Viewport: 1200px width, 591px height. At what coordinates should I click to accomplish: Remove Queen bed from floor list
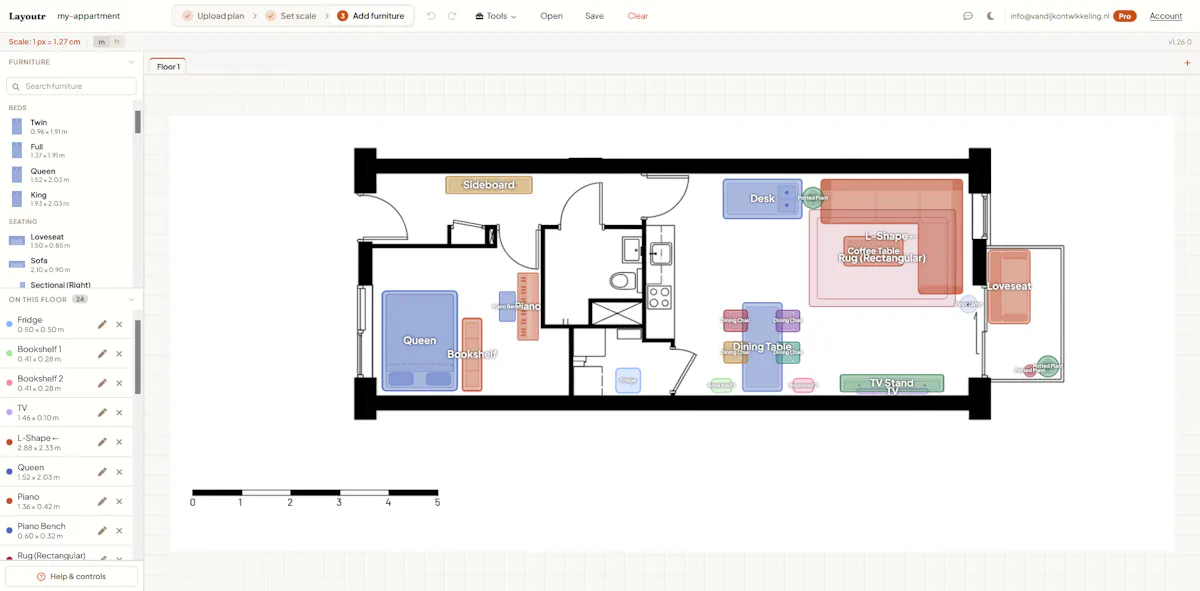pyautogui.click(x=119, y=472)
